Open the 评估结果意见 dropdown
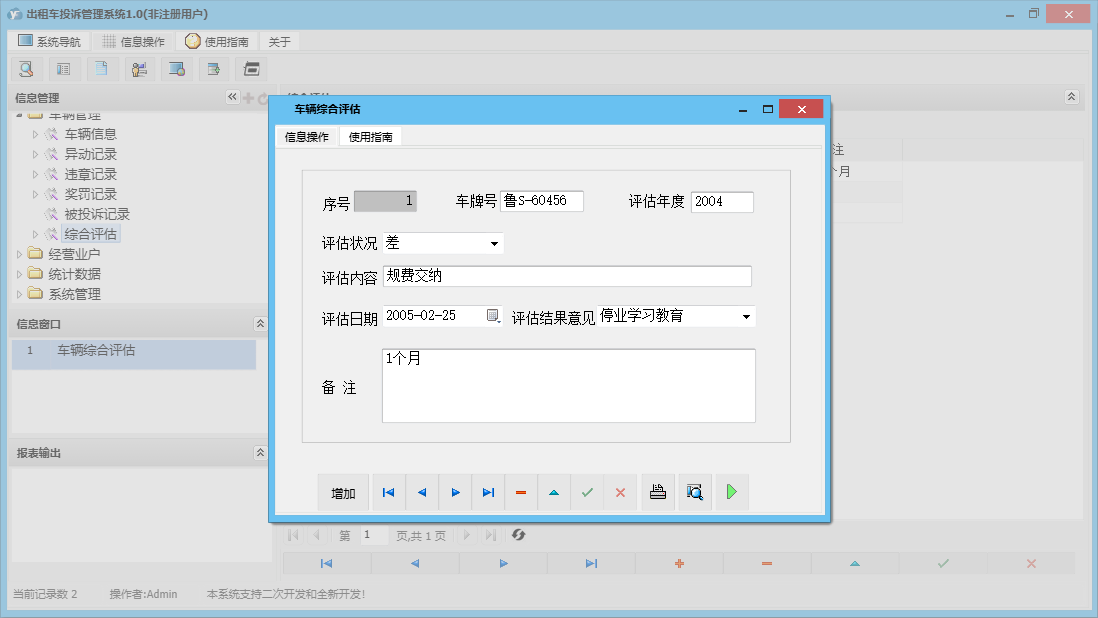1098x618 pixels. pyautogui.click(x=744, y=316)
